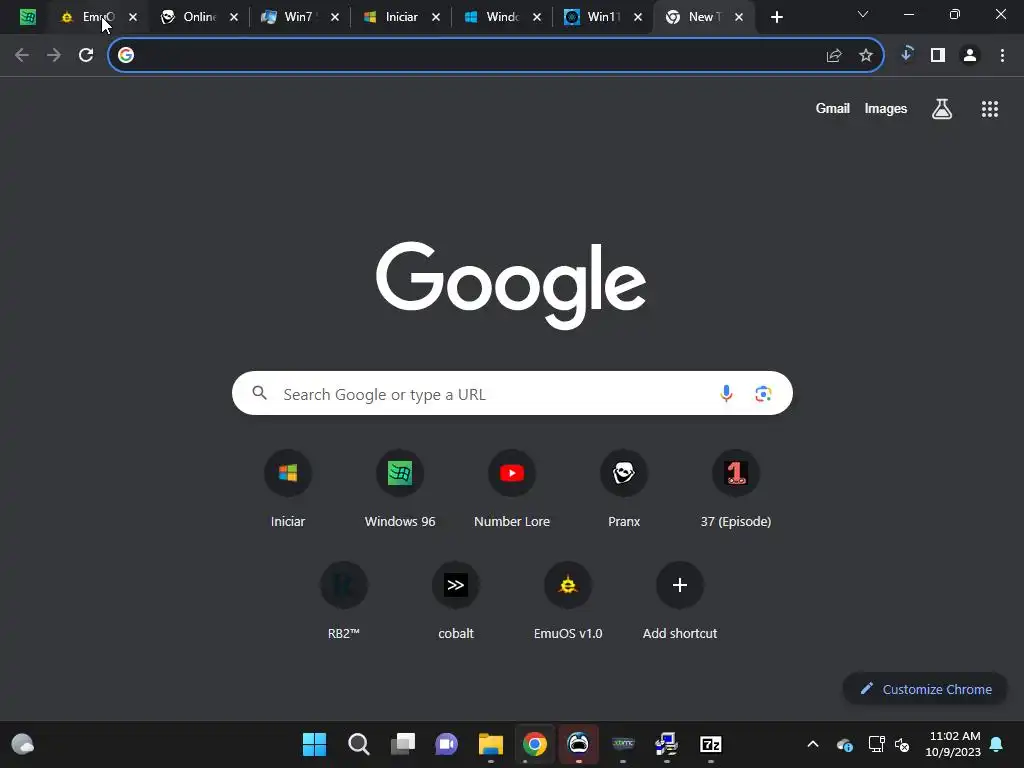The height and width of the screenshot is (768, 1024).
Task: Close the Win11 tab
Action: click(x=637, y=18)
